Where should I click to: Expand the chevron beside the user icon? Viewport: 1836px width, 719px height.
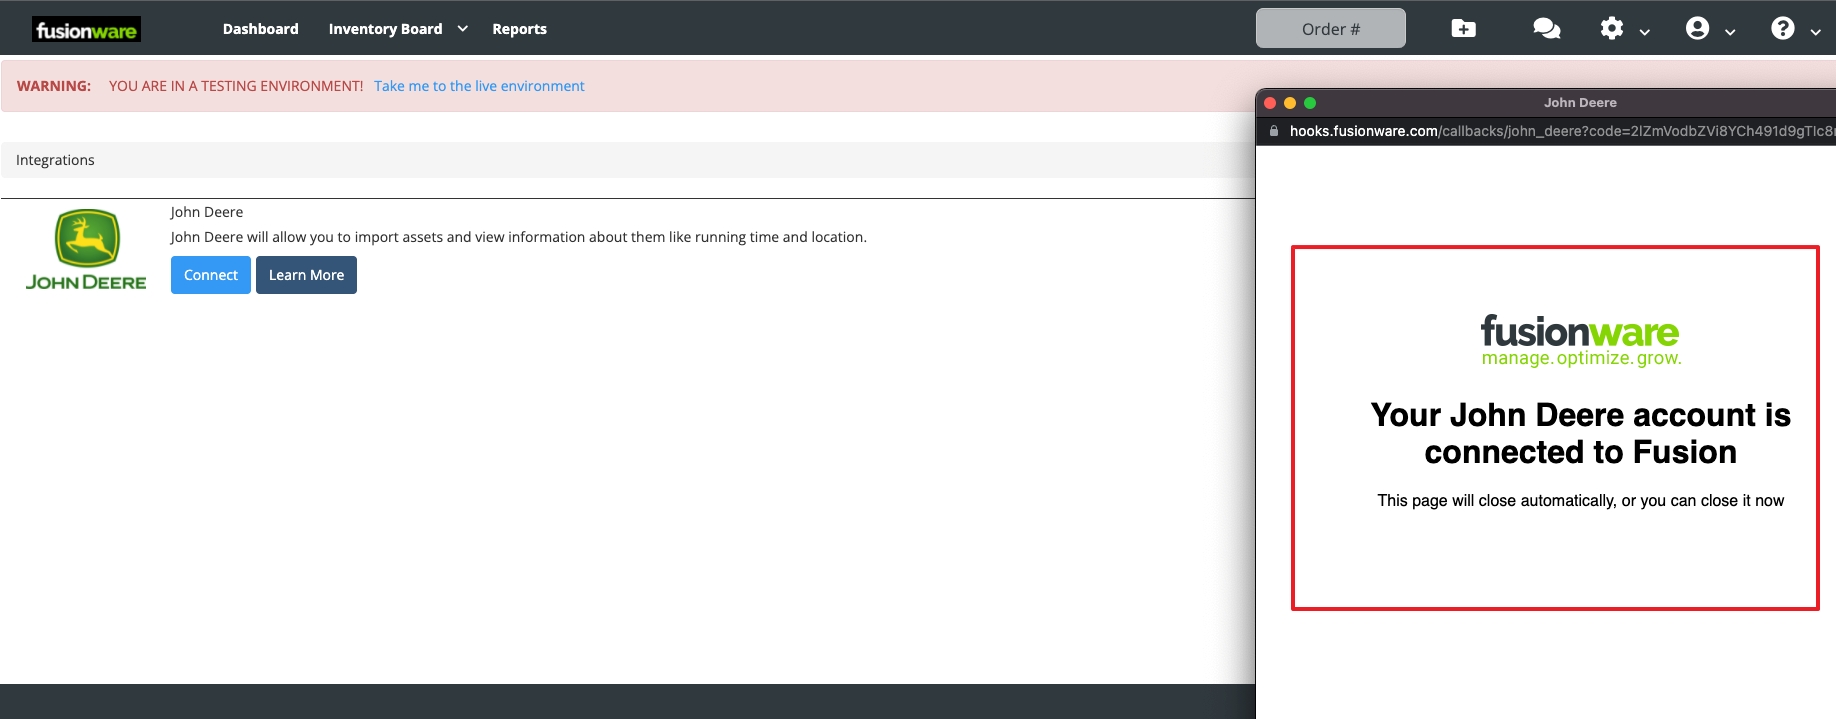tap(1730, 32)
